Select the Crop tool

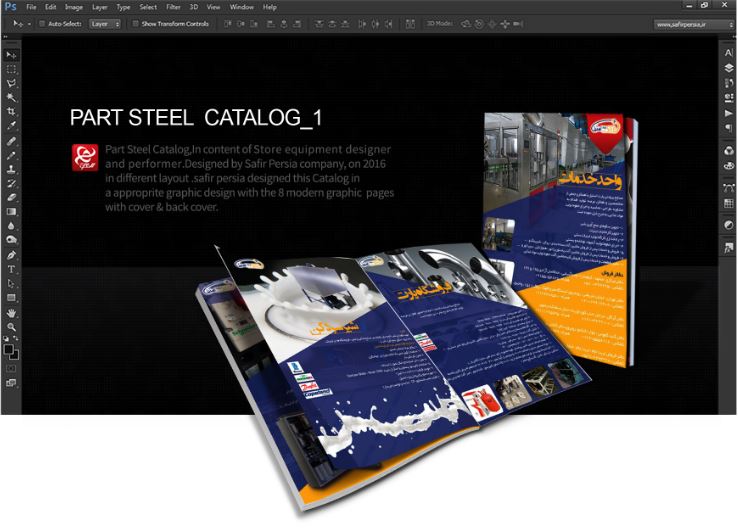pos(11,112)
